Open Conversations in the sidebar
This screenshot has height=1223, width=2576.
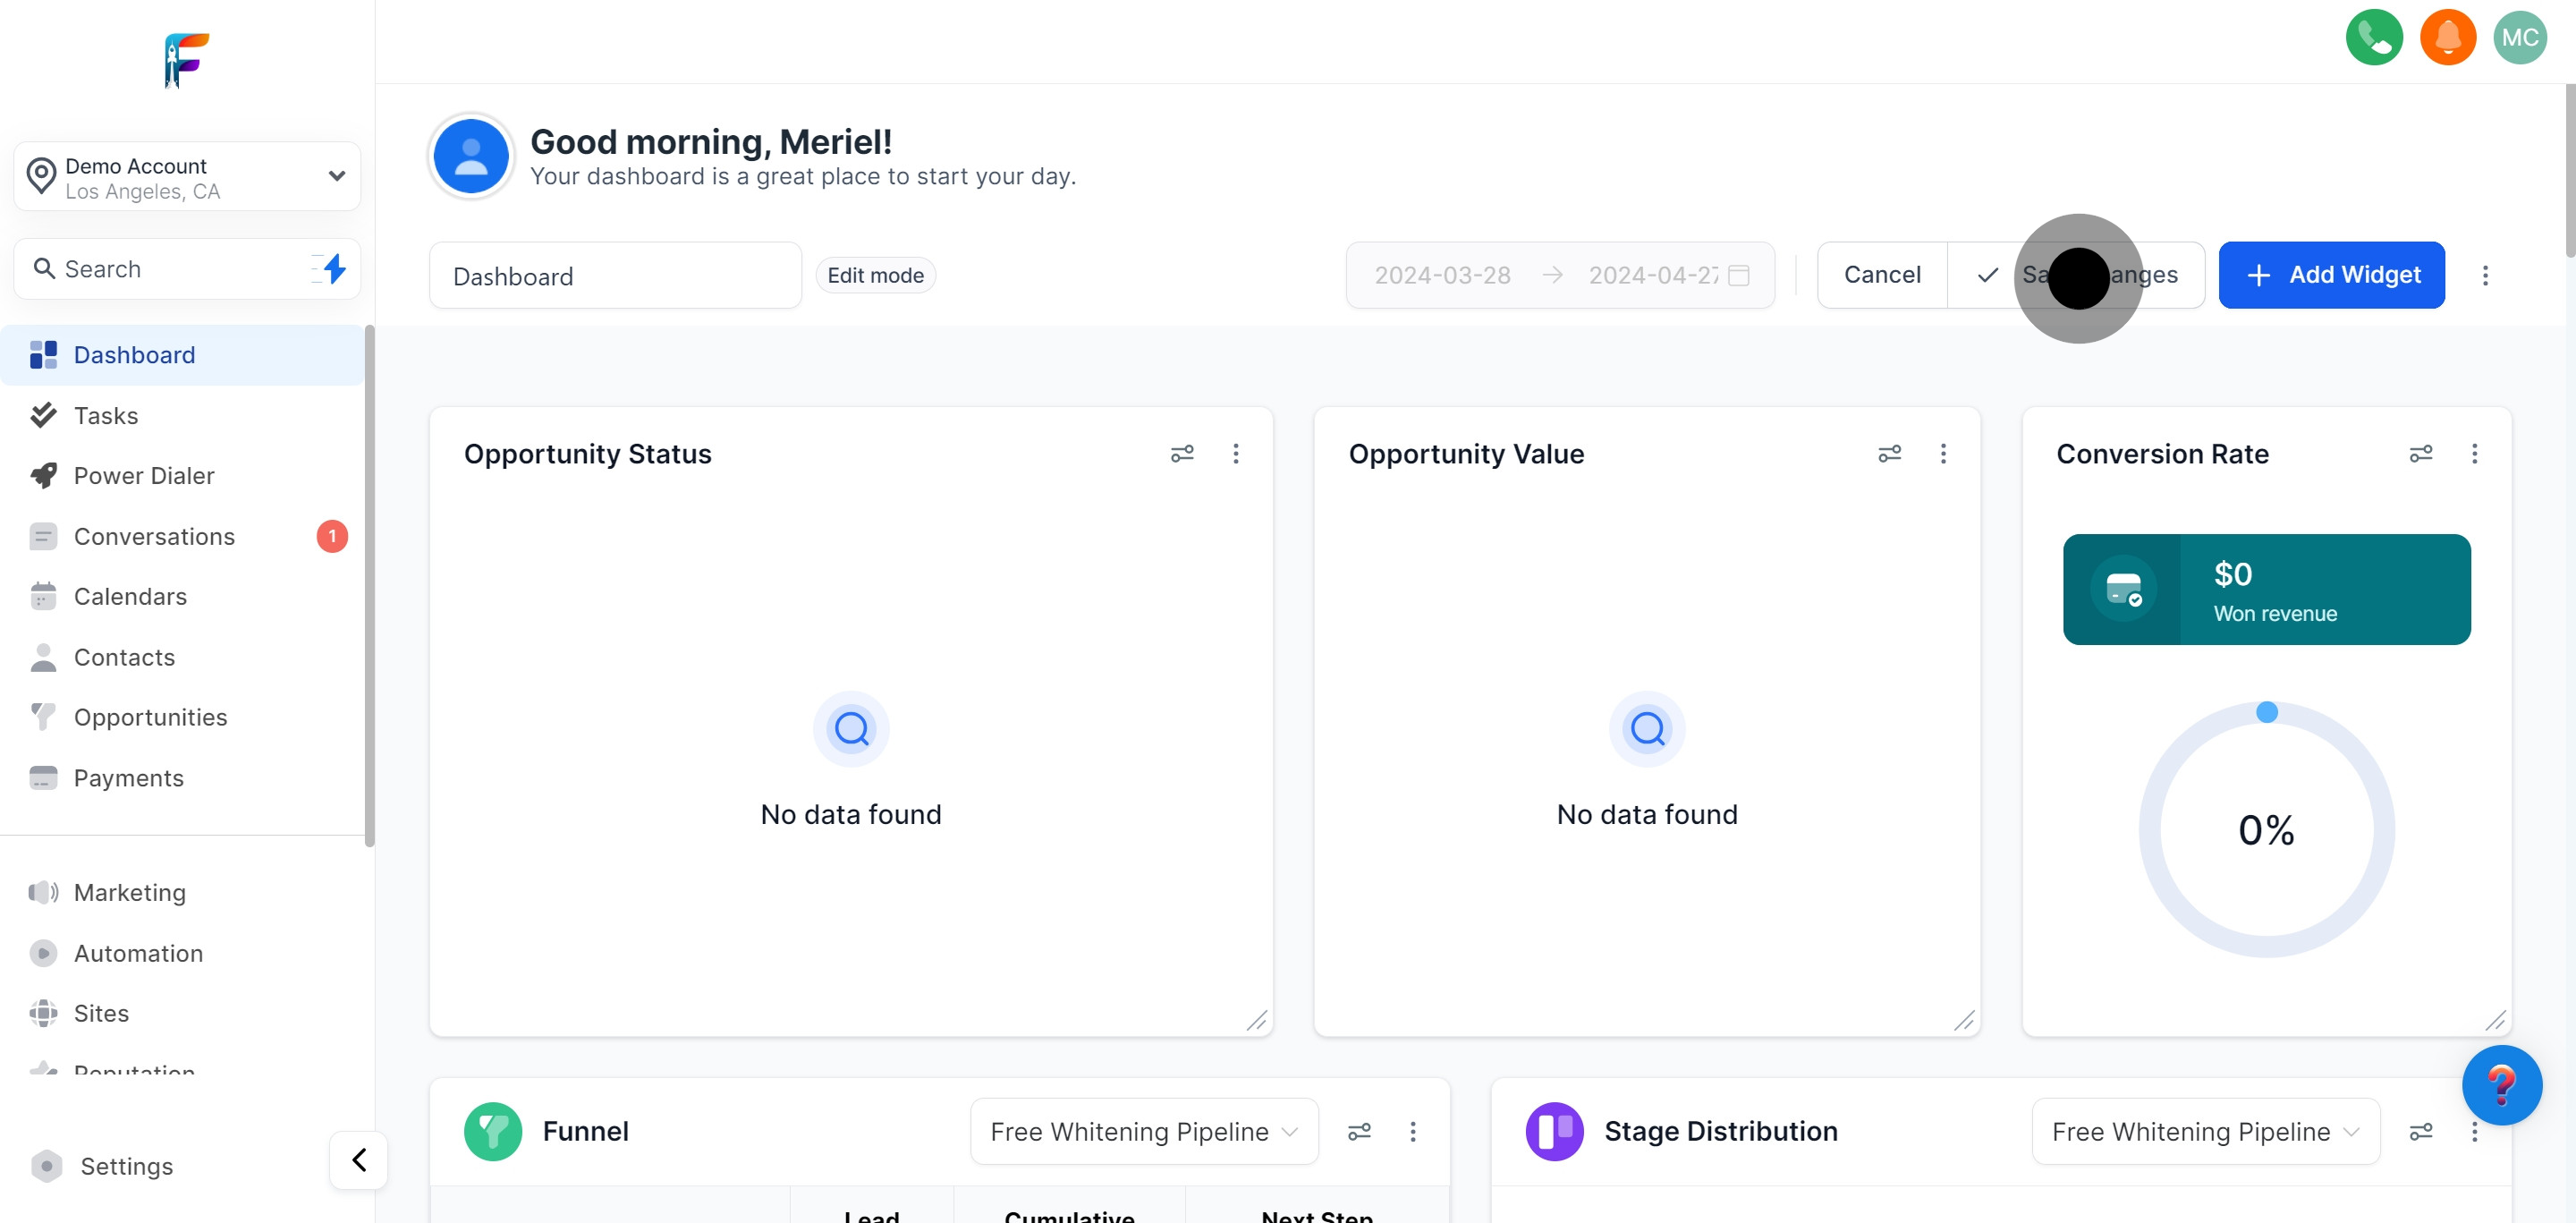(x=154, y=536)
